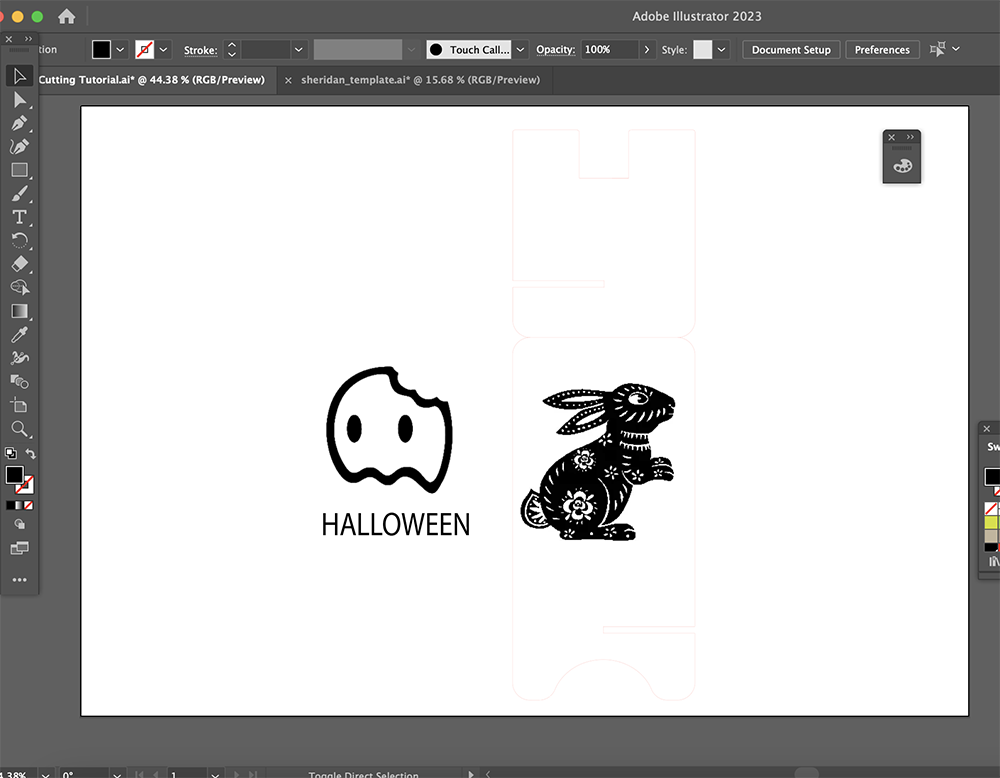Open the zoom level dropdown in status bar
1000x778 pixels.
tap(44, 773)
